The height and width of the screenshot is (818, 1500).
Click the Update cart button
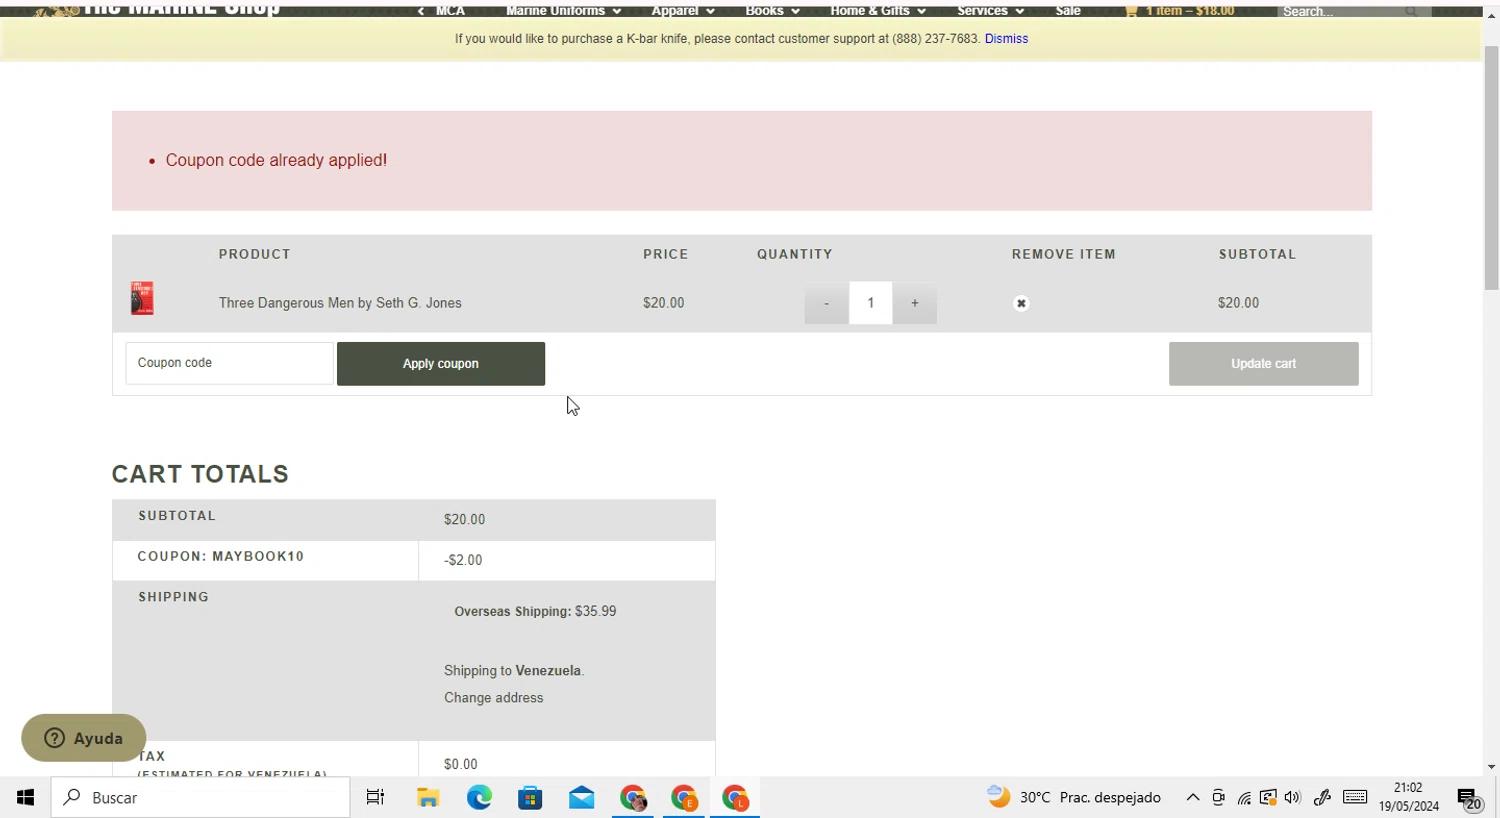click(1264, 364)
